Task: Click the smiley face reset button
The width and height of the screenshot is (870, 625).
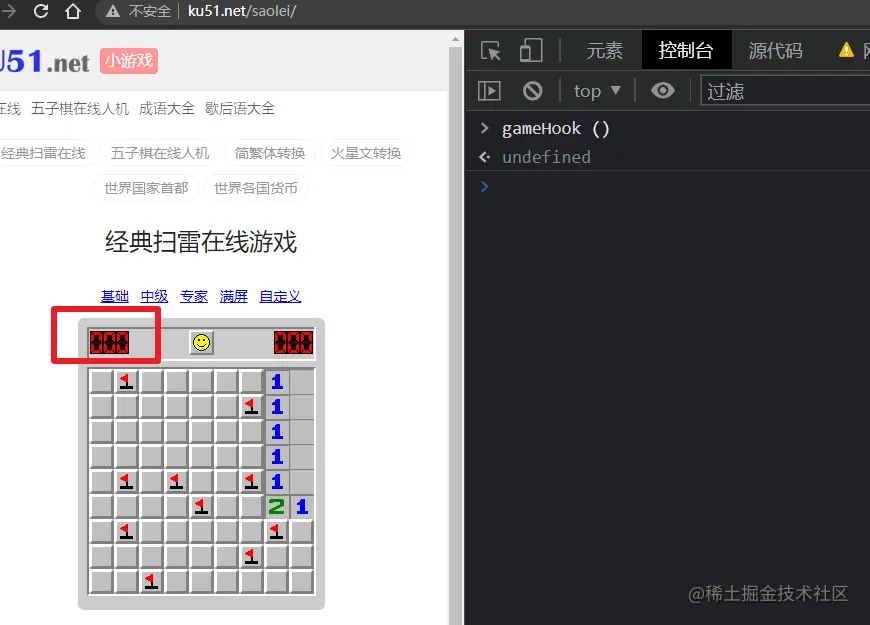Action: [201, 342]
